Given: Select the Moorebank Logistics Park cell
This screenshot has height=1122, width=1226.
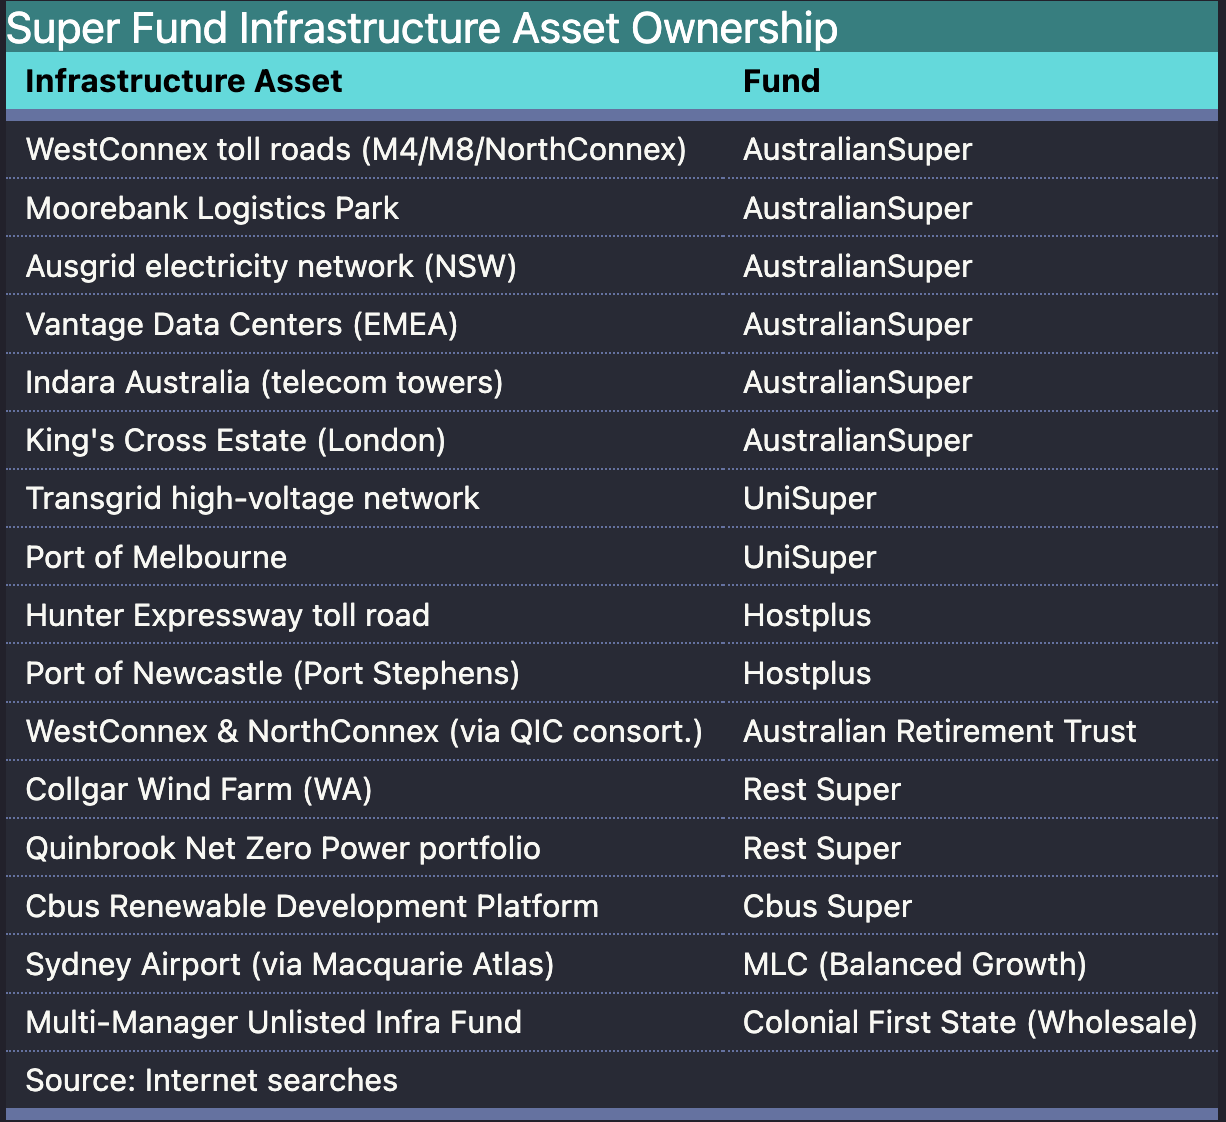Looking at the screenshot, I should click(x=212, y=208).
